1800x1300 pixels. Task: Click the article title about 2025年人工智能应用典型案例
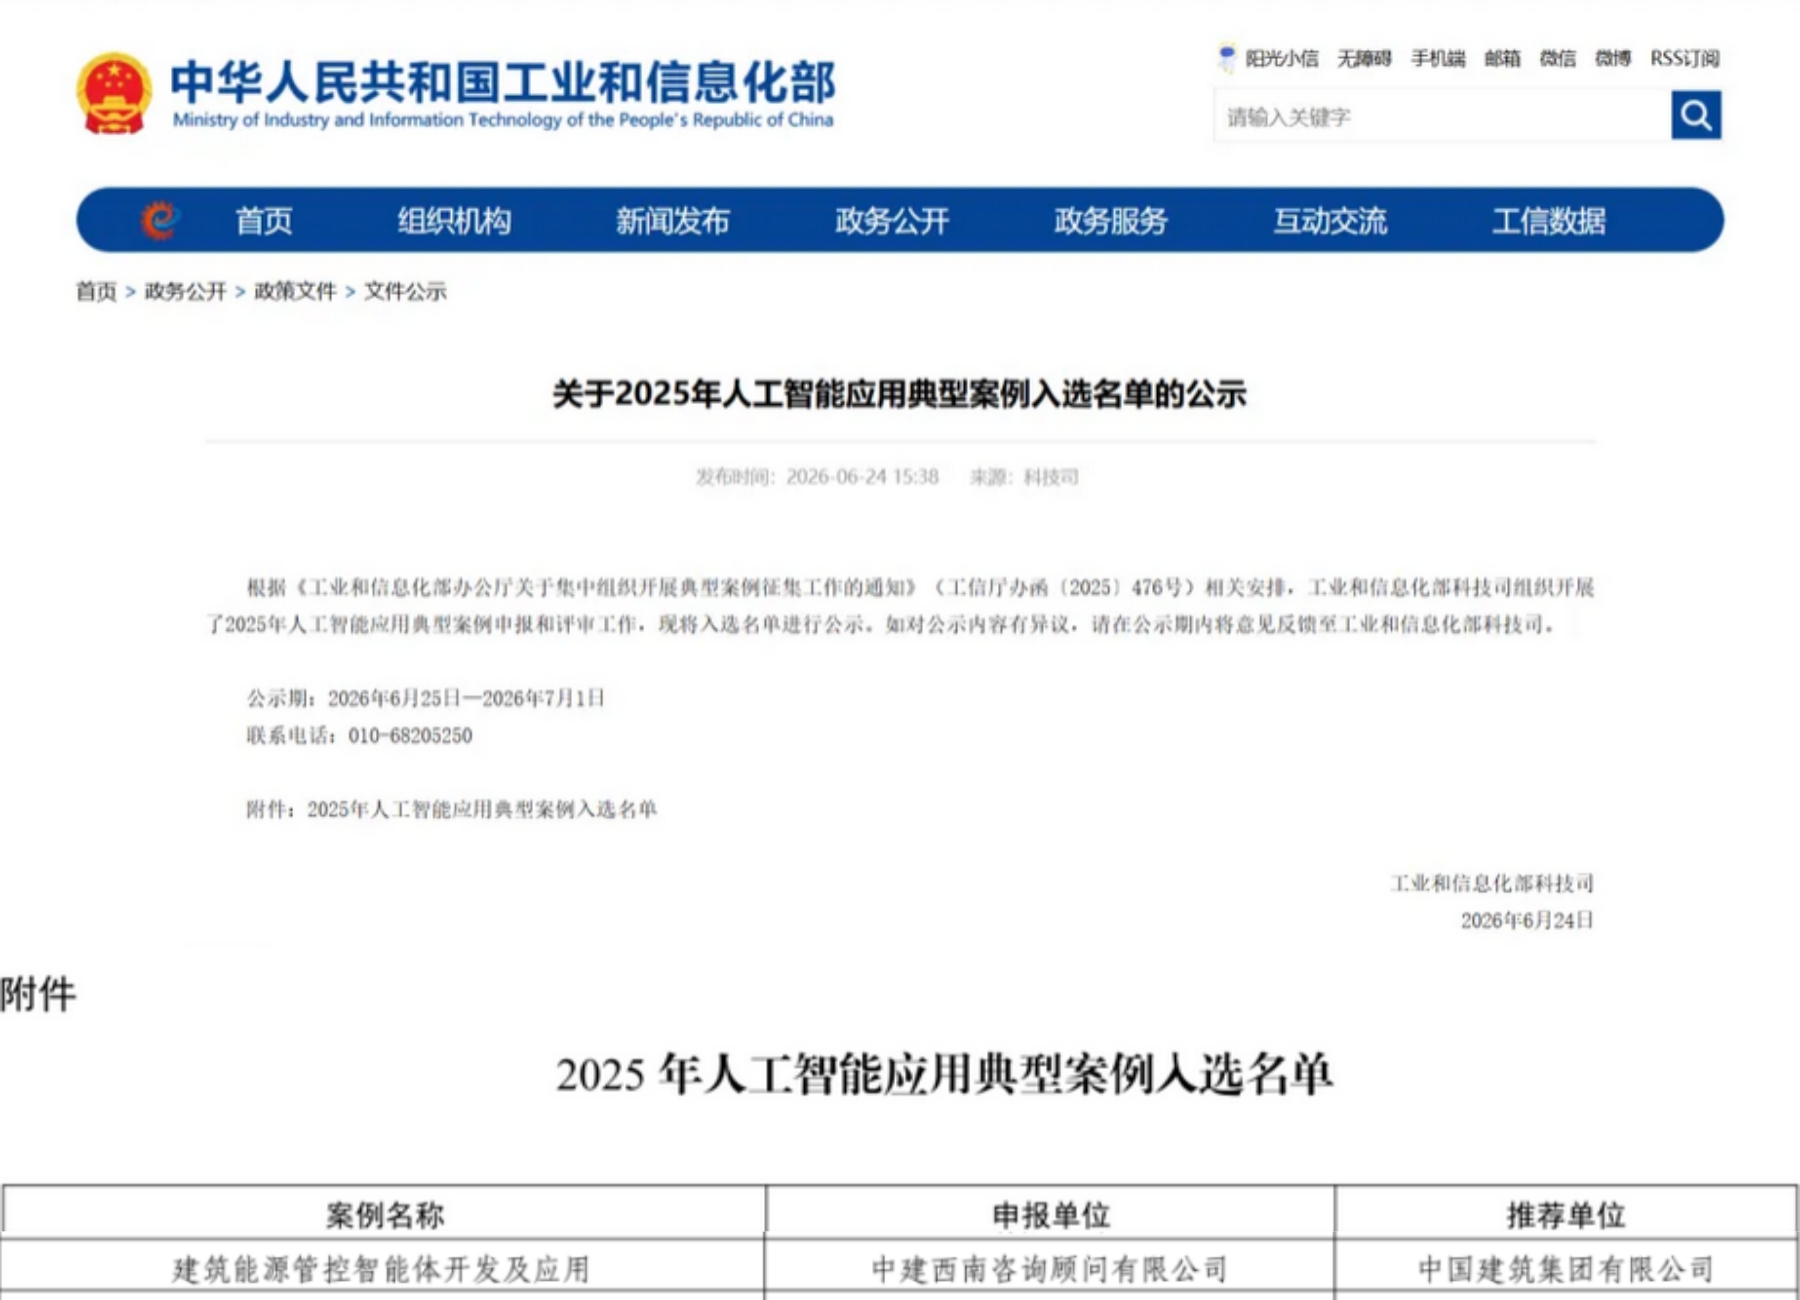coord(899,394)
